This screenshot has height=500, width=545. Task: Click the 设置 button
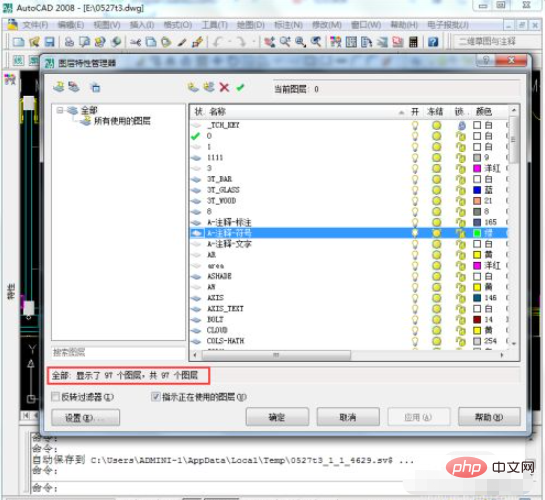(86, 417)
